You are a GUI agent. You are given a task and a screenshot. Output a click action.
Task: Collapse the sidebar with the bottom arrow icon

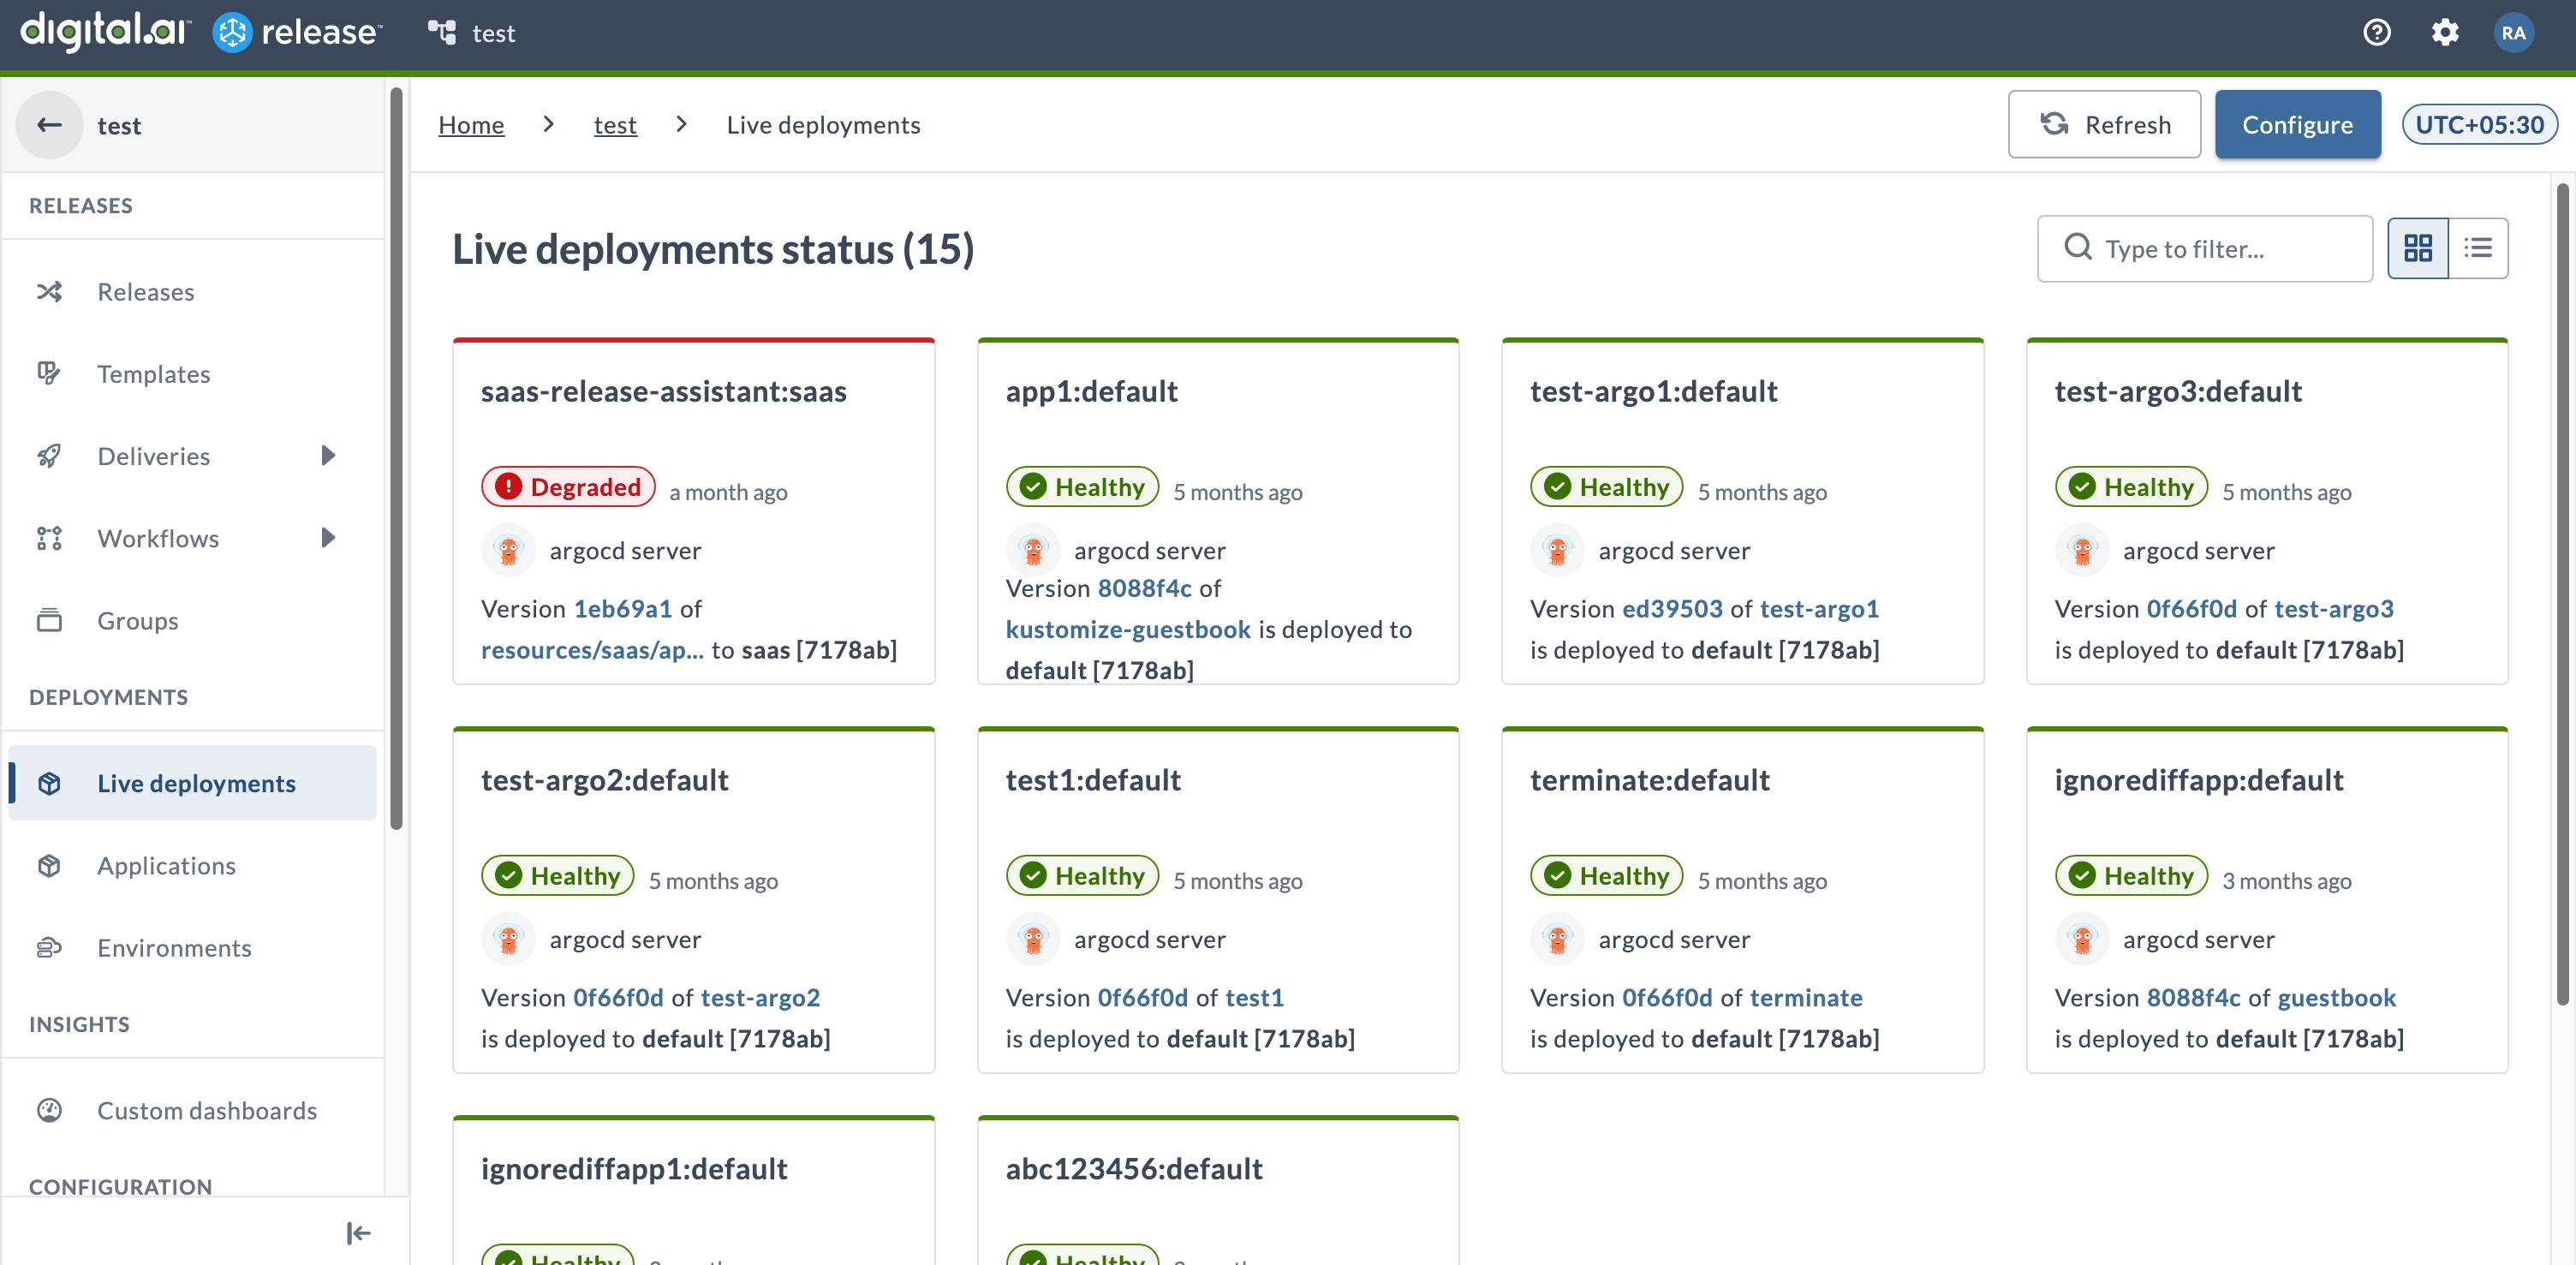coord(358,1233)
